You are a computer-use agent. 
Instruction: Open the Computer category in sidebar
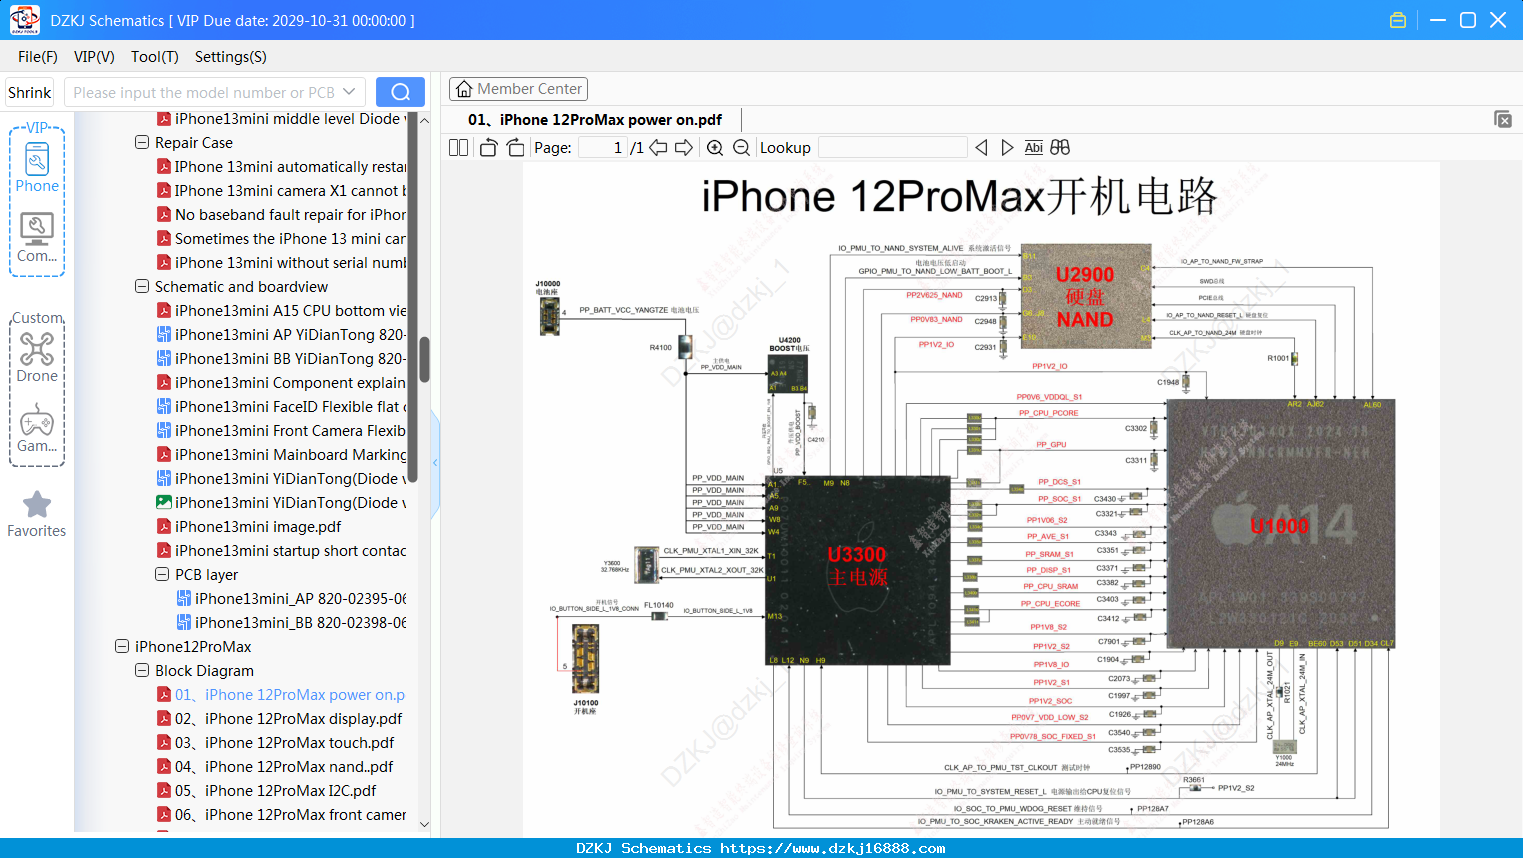coord(37,238)
